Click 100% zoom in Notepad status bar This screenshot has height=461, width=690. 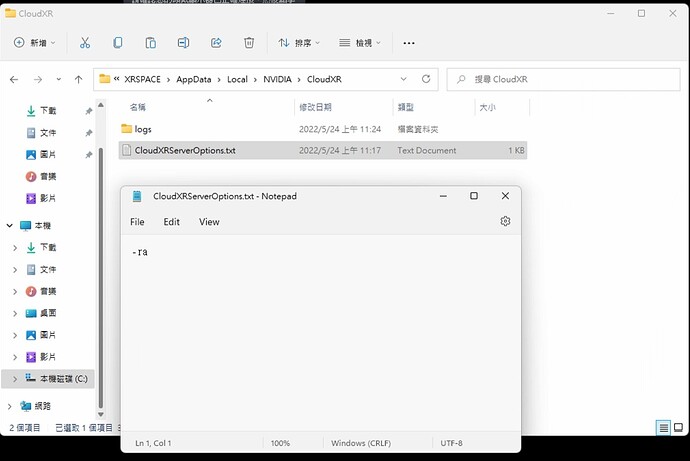click(280, 443)
